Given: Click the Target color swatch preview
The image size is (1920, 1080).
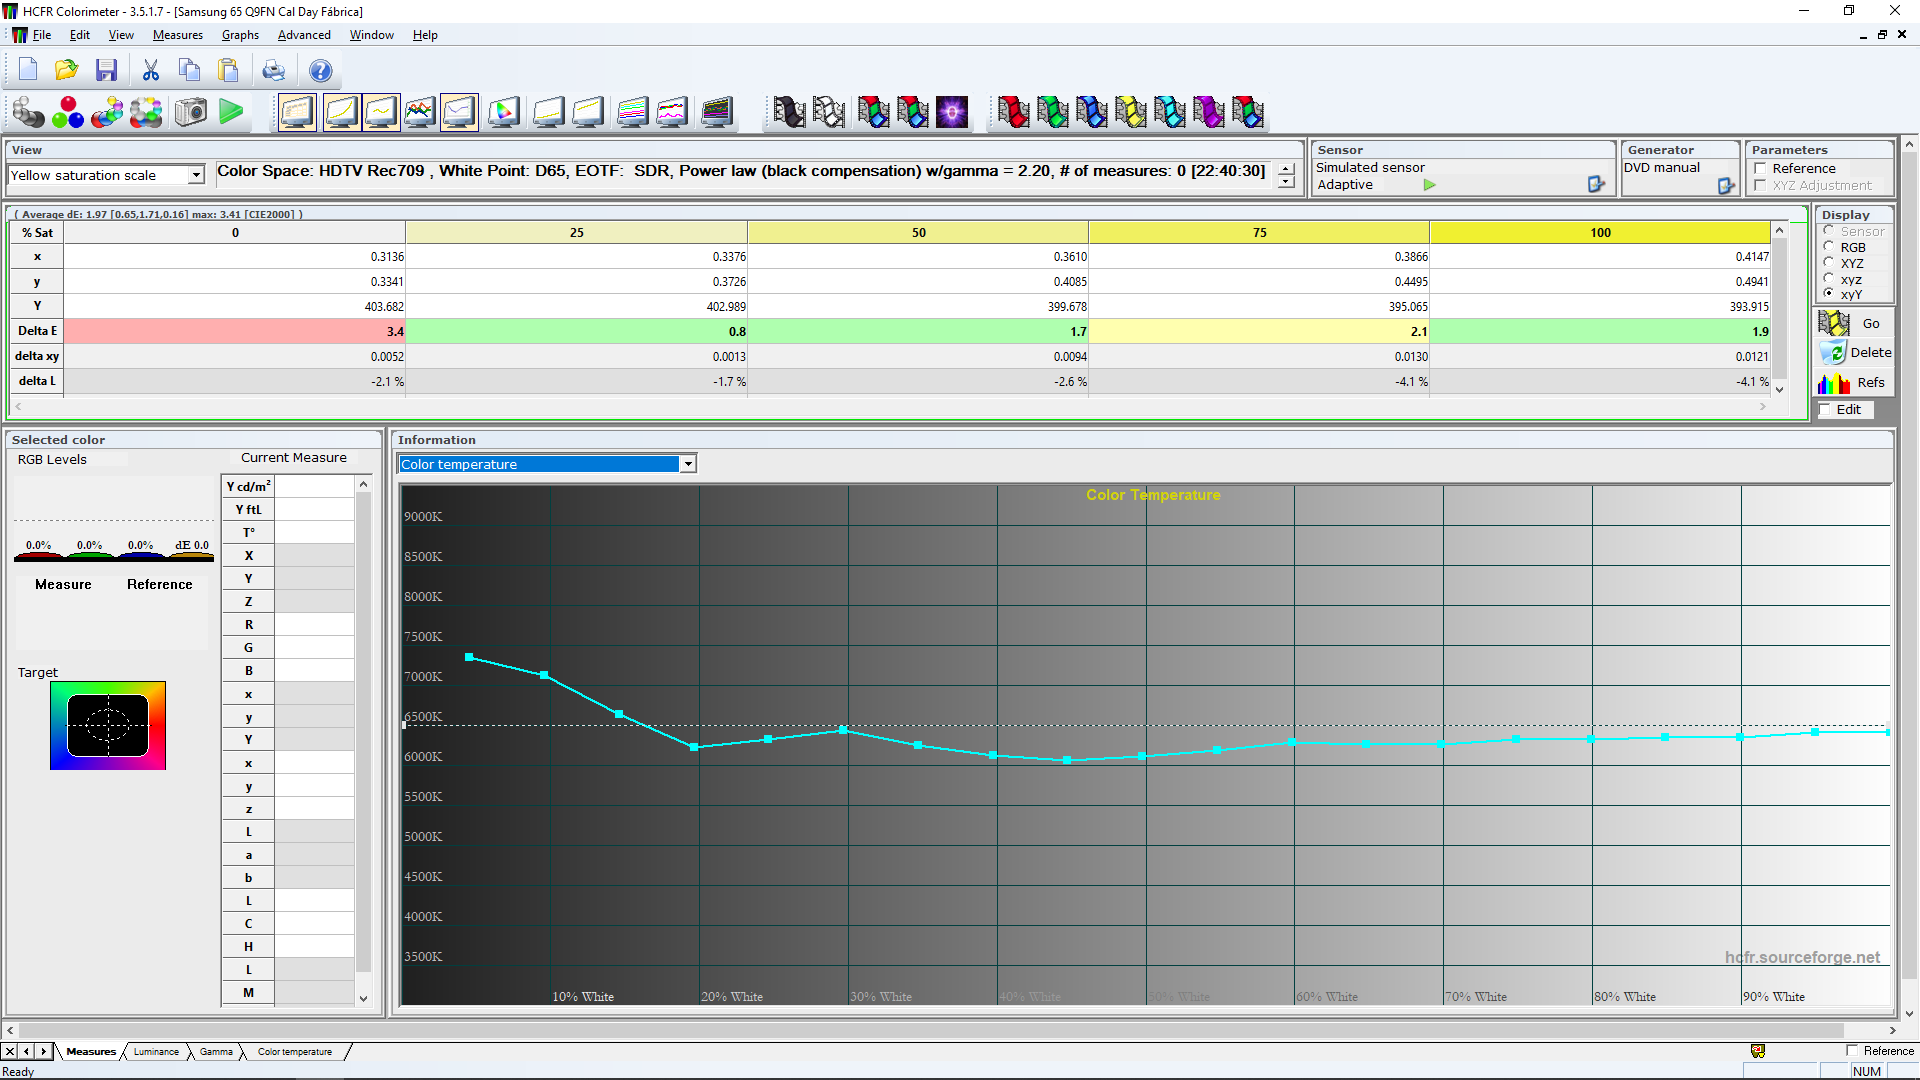Looking at the screenshot, I should pyautogui.click(x=108, y=725).
